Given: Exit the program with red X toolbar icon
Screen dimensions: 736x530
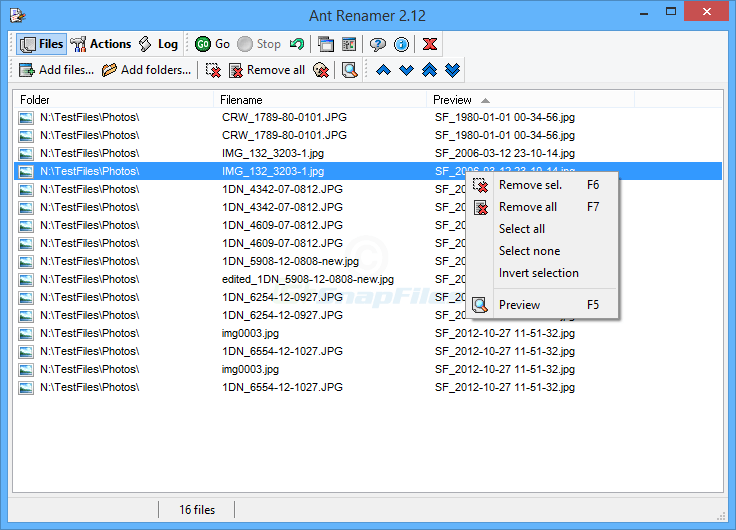Looking at the screenshot, I should [430, 44].
